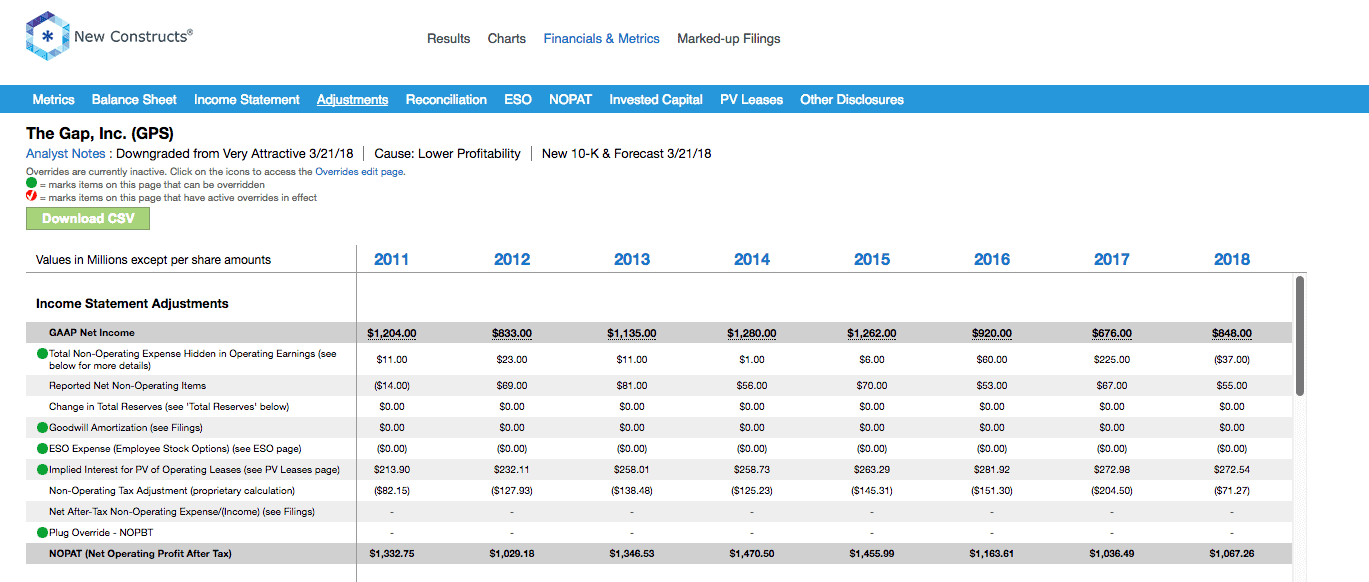Screen dimensions: 1369x582
Task: Click the 2012 column header
Action: pos(511,259)
